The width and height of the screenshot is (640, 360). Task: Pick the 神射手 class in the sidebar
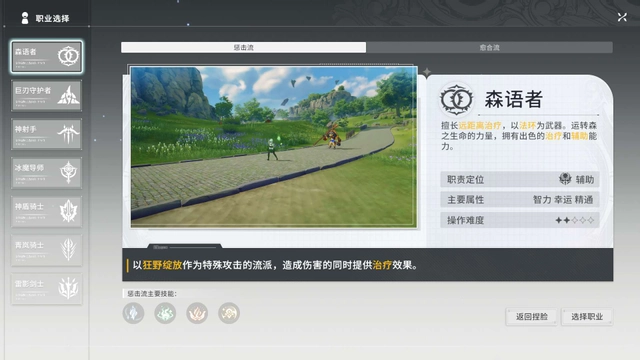tap(47, 134)
